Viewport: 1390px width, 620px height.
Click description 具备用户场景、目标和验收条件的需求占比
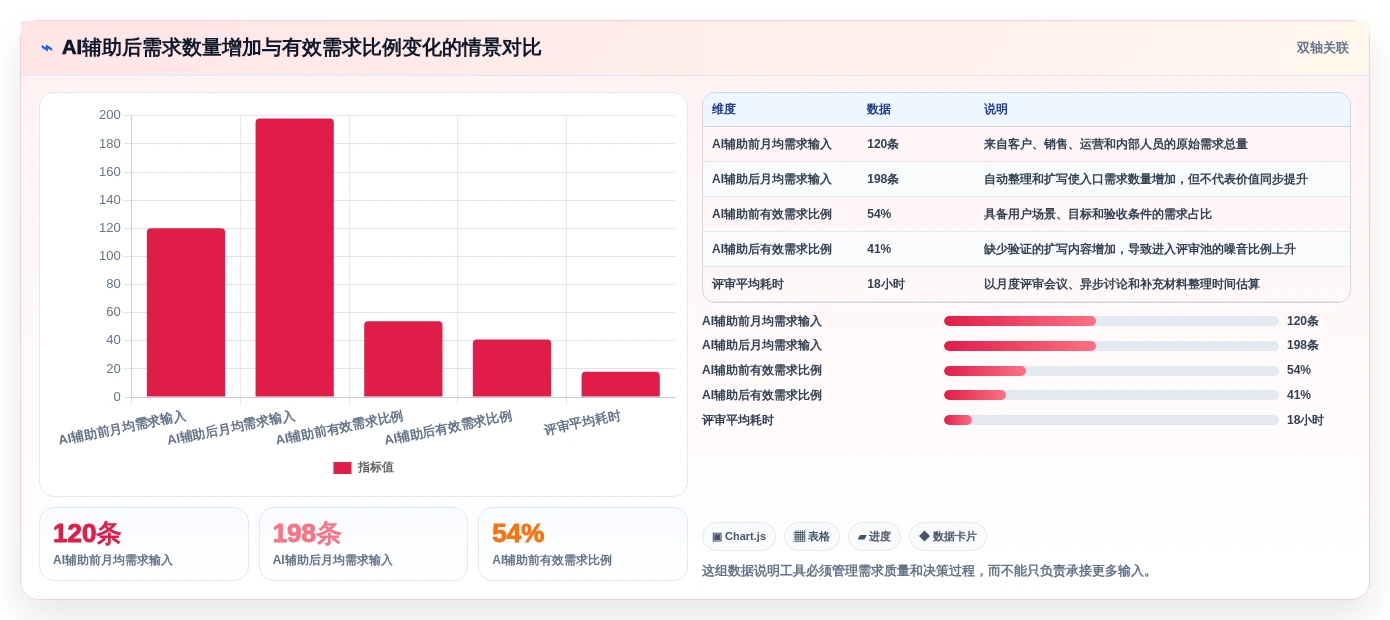1097,214
